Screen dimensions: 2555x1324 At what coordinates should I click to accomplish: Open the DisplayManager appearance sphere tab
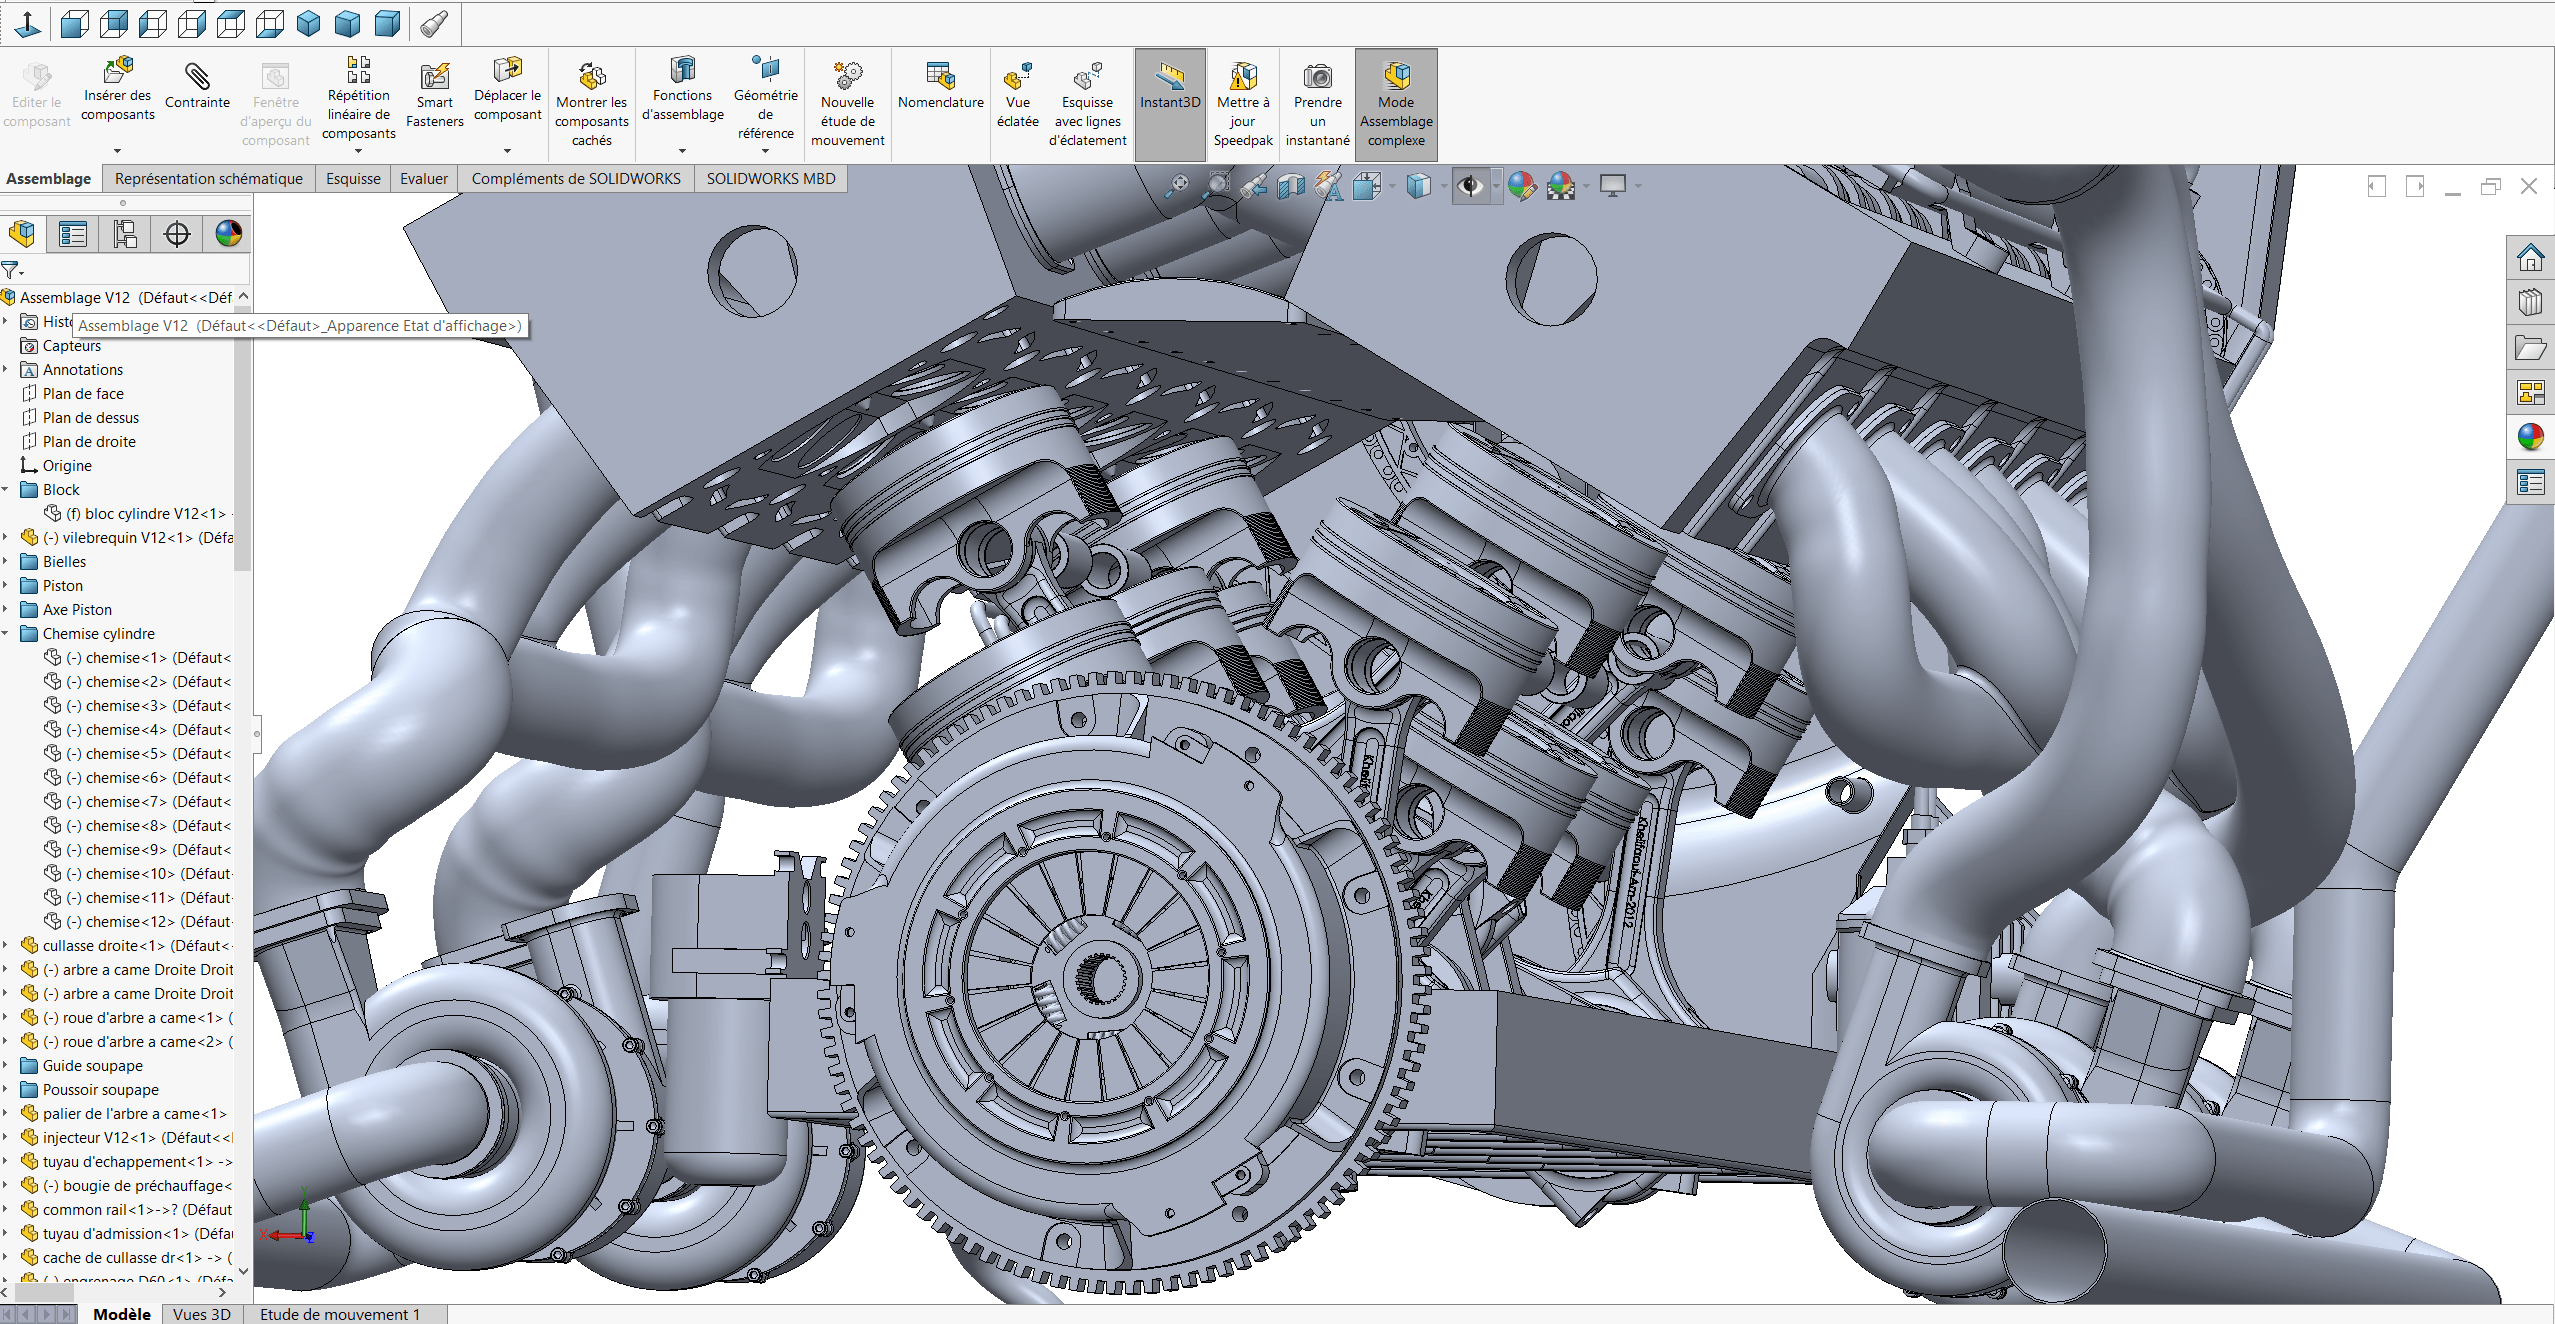point(229,234)
